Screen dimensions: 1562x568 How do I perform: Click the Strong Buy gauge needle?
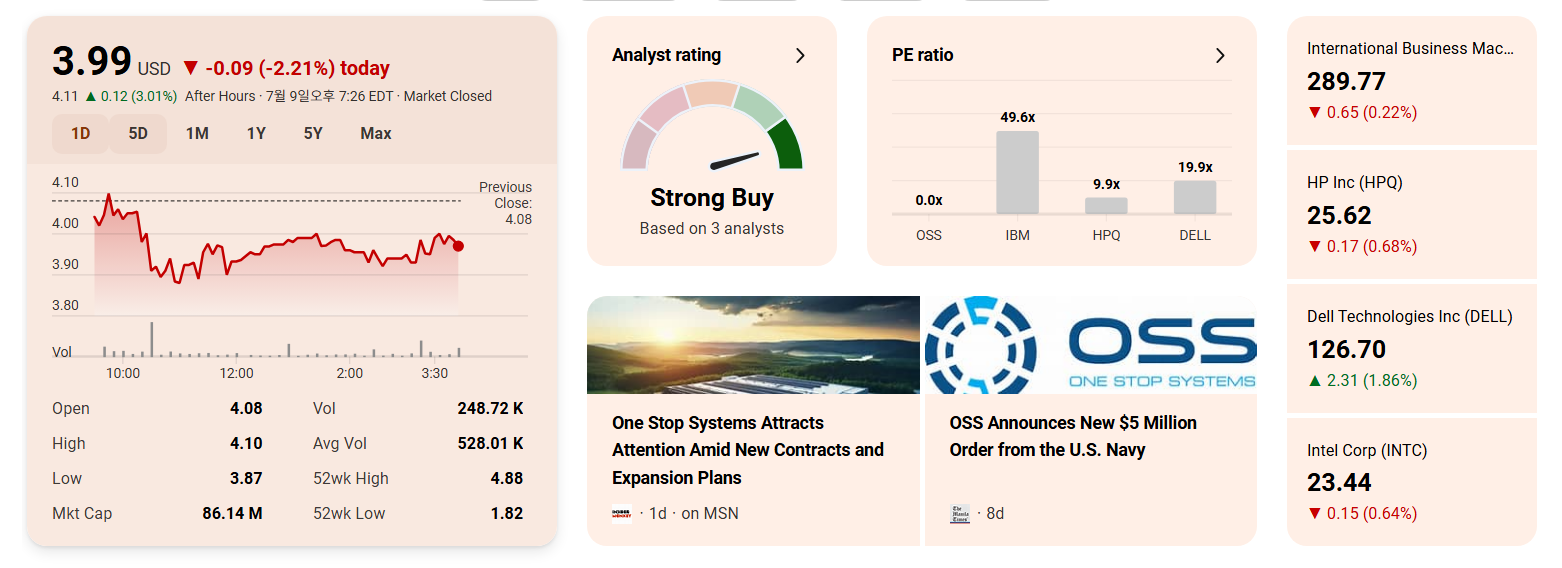(x=734, y=160)
